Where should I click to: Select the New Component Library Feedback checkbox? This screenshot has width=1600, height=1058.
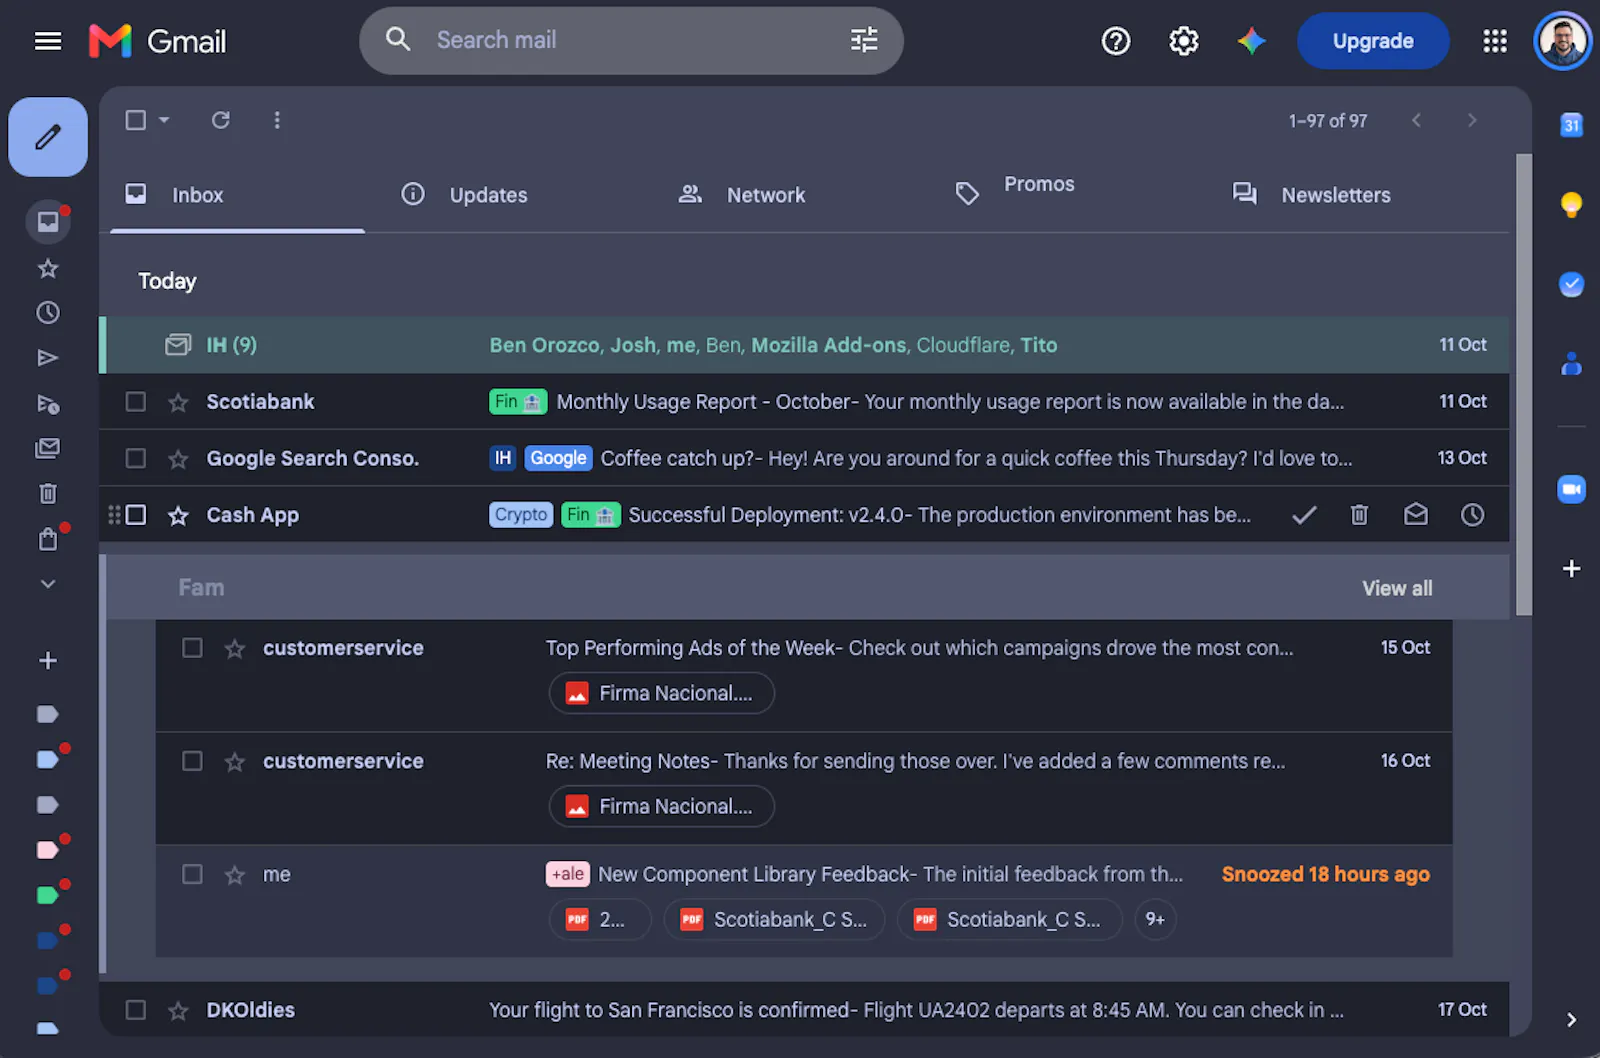193,874
